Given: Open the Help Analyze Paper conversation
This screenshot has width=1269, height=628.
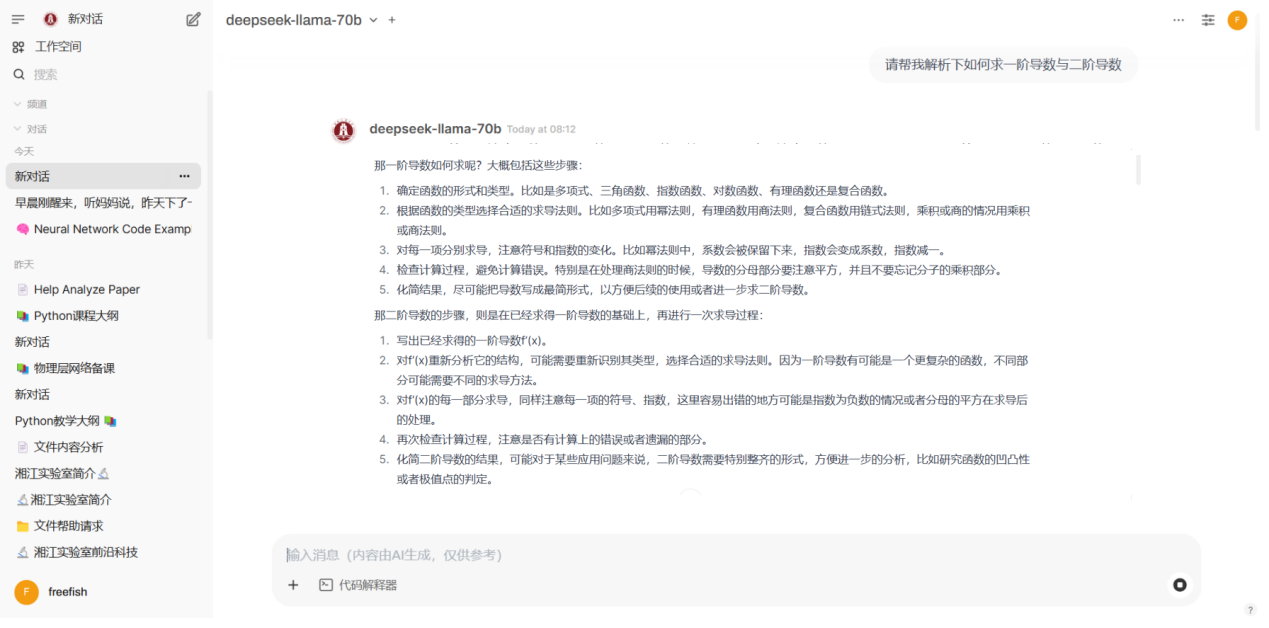Looking at the screenshot, I should (x=86, y=290).
